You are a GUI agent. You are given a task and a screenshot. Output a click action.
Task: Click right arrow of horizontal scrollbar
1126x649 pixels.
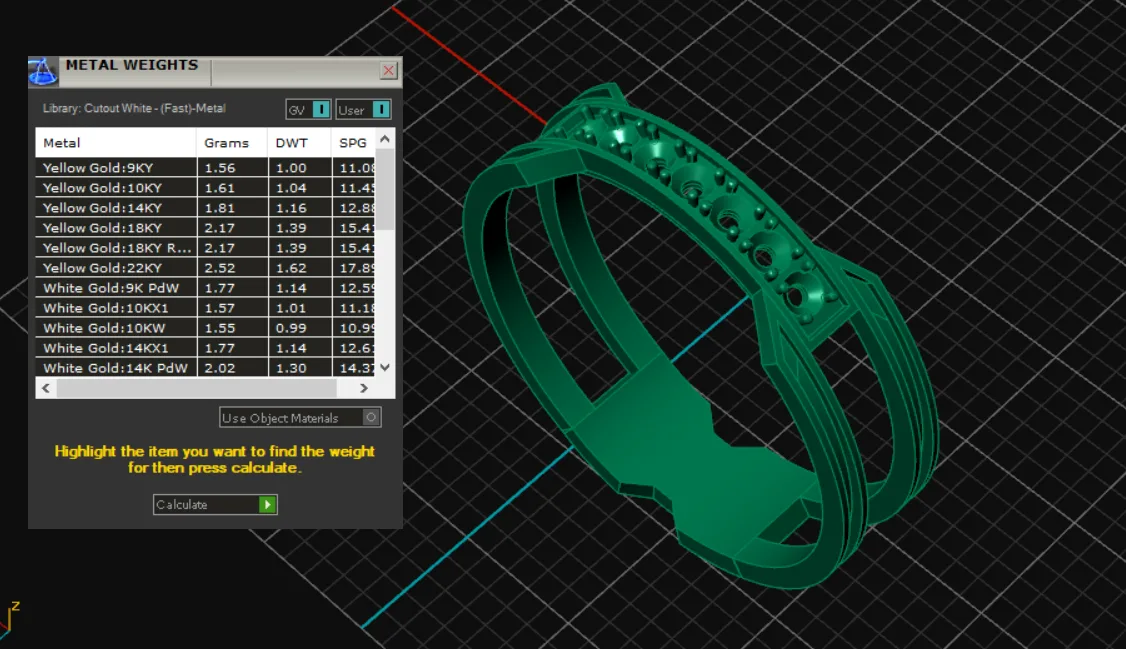[x=363, y=388]
